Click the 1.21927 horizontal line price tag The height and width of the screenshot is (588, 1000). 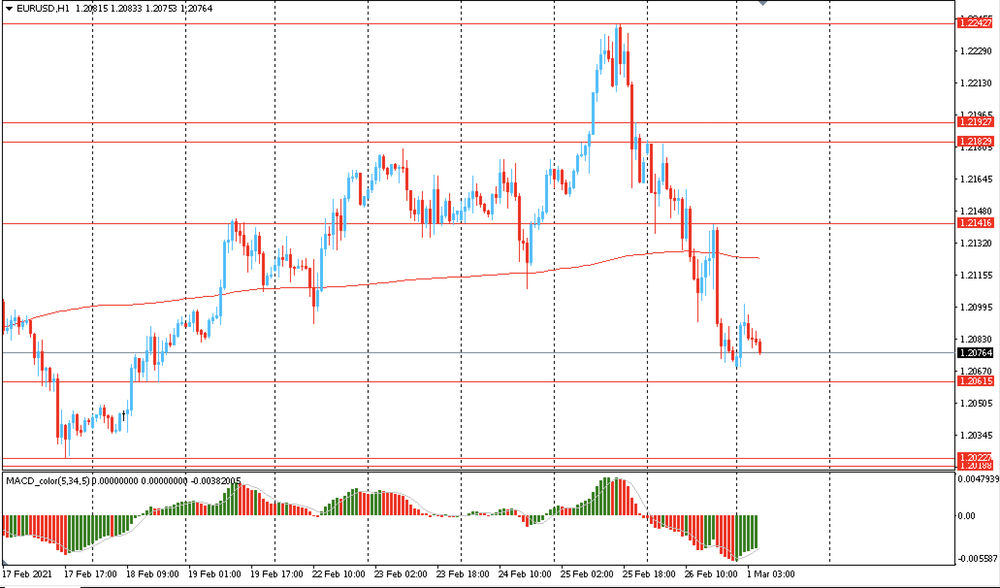point(975,122)
